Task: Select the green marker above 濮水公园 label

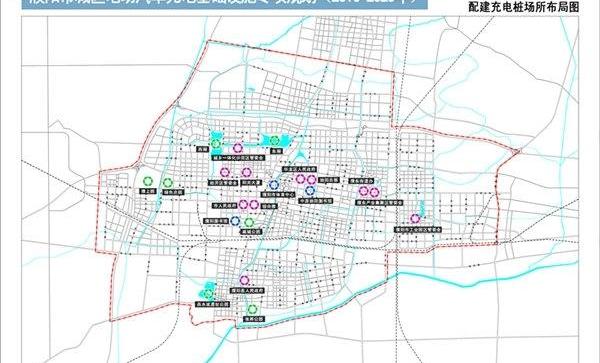Action: (252, 309)
